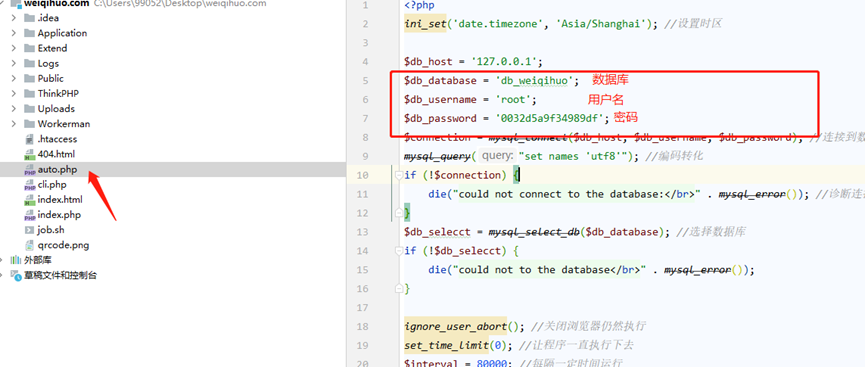The image size is (865, 367).
Task: Select the Logs folder icon
Action: click(29, 63)
